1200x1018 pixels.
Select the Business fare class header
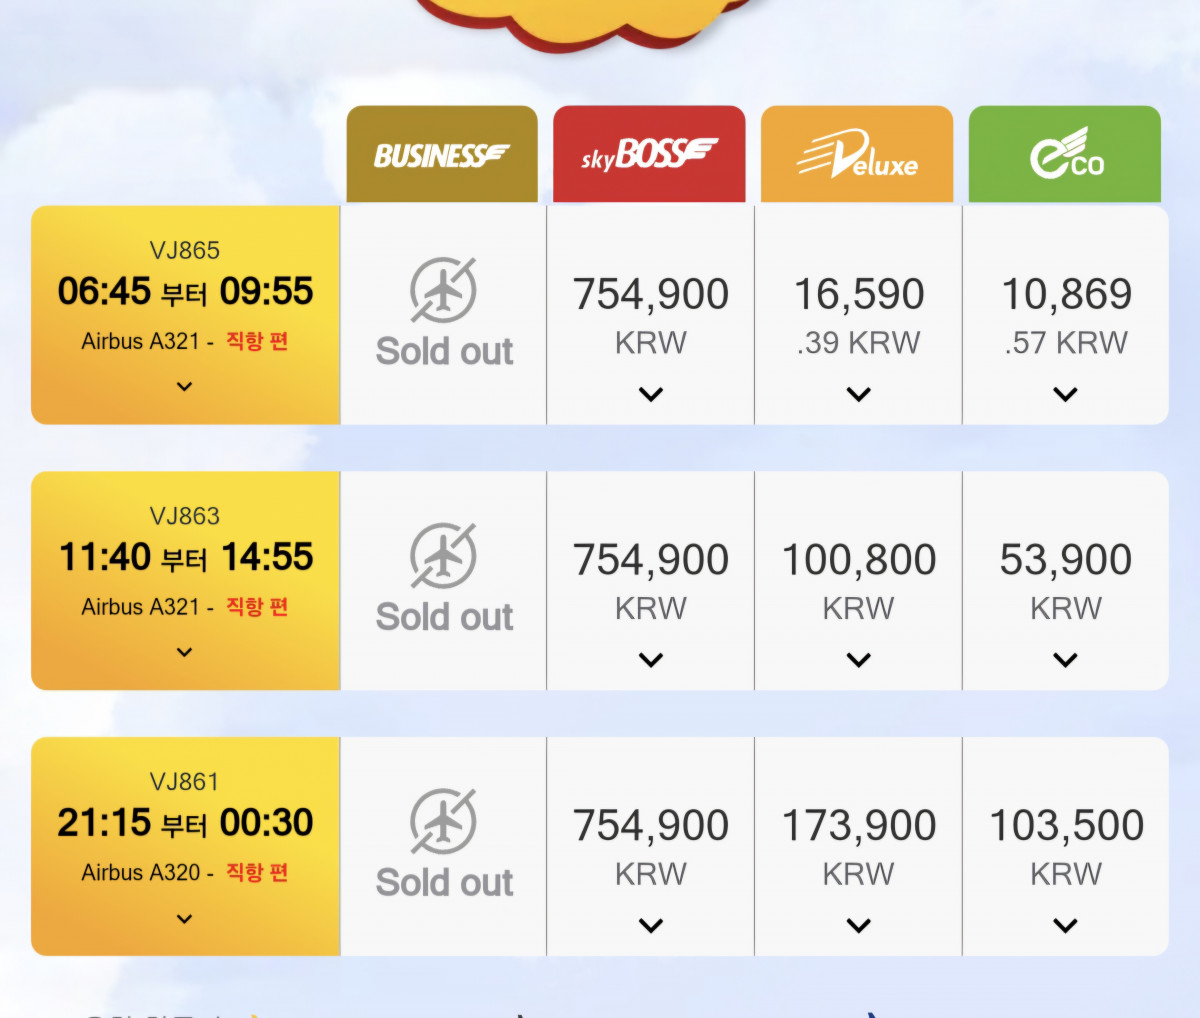(442, 155)
